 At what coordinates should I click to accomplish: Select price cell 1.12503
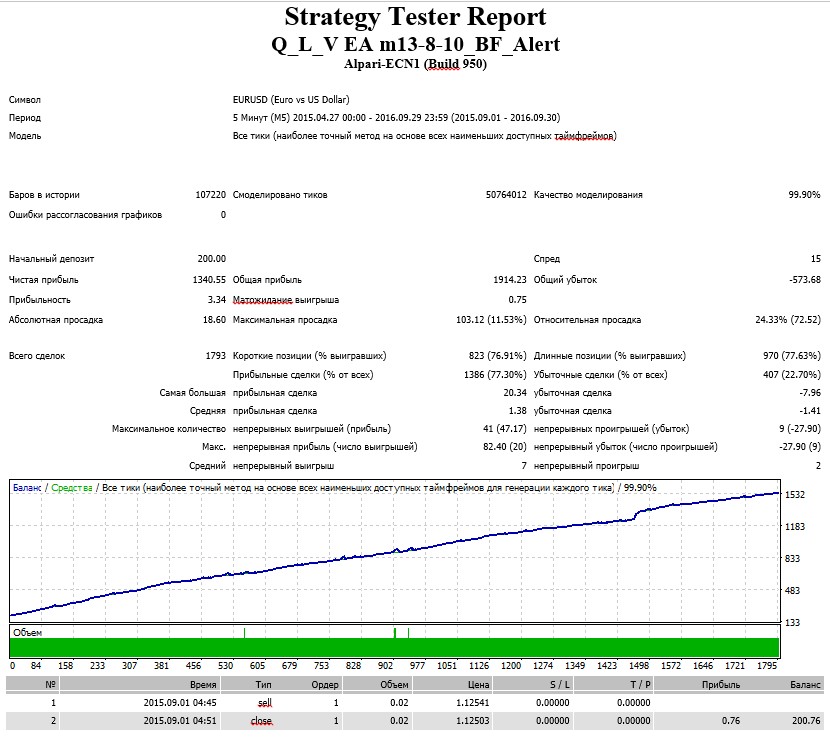[473, 721]
